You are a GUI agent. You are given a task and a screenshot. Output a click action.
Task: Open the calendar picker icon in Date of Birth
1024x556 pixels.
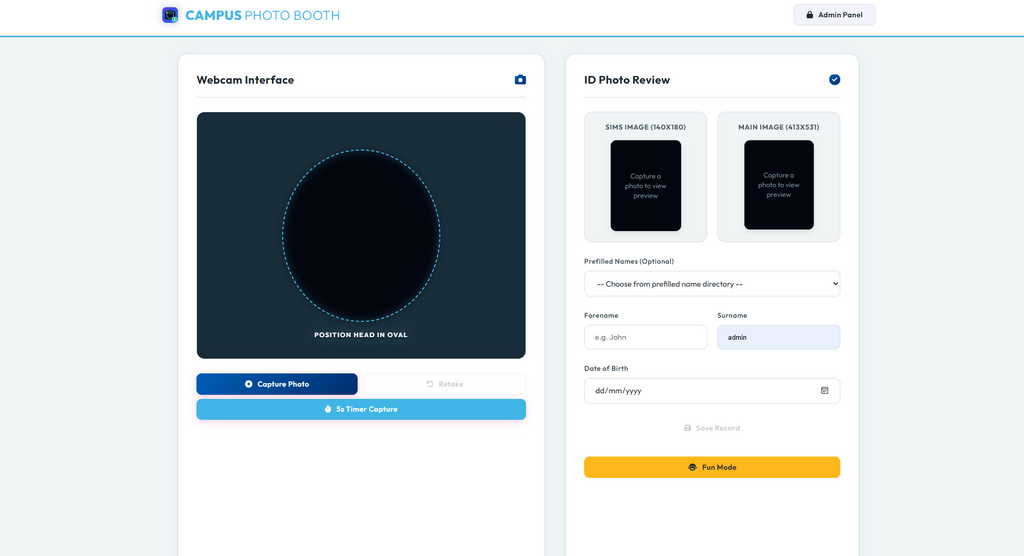point(824,391)
